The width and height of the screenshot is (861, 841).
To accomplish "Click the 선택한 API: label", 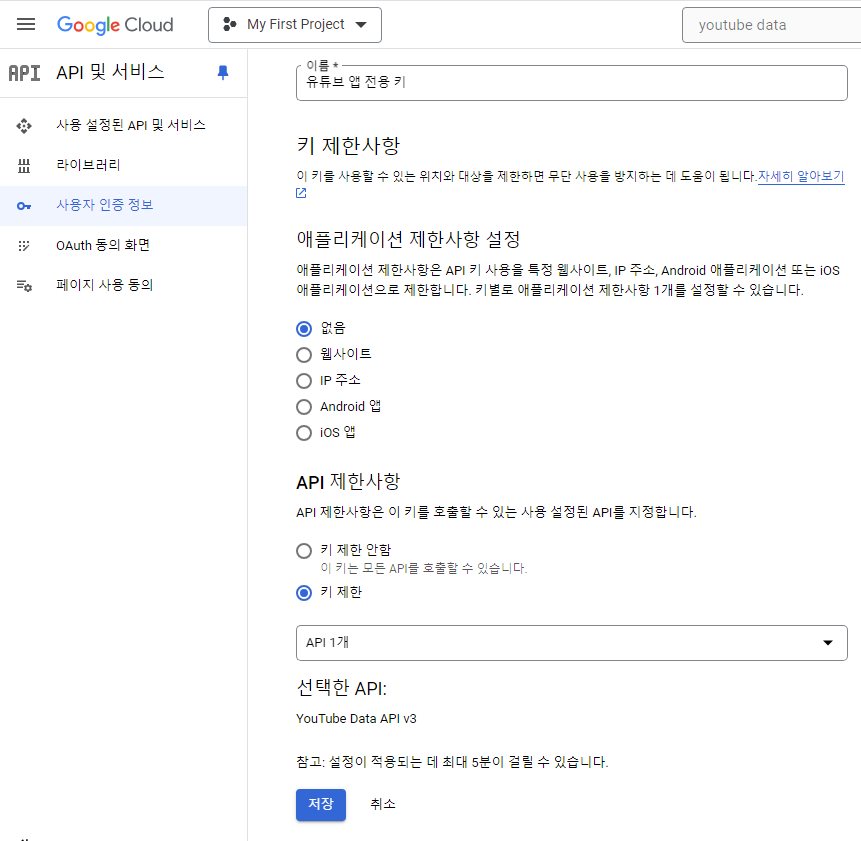I will coord(342,688).
